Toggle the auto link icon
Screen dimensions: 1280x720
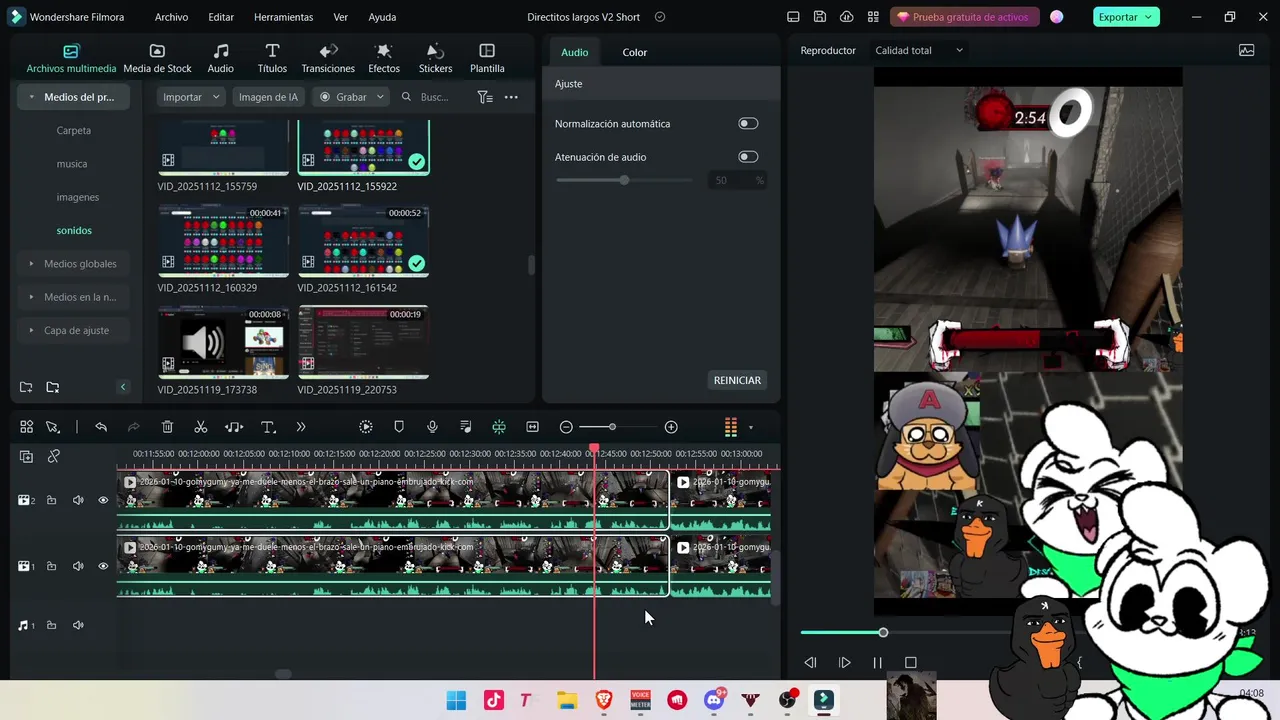click(54, 456)
